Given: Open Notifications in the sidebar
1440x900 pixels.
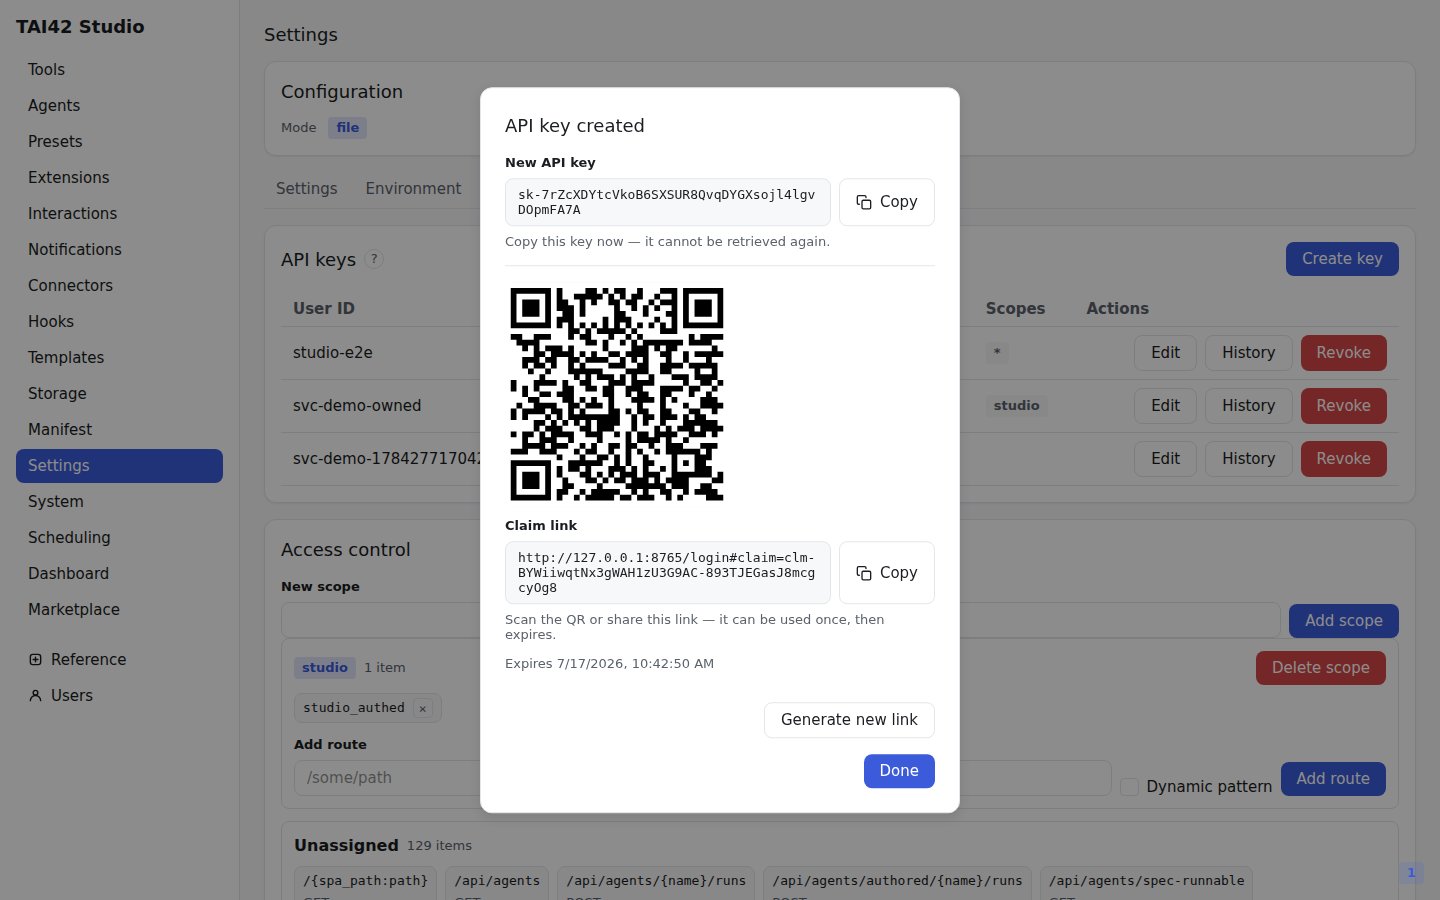Looking at the screenshot, I should [x=119, y=250].
